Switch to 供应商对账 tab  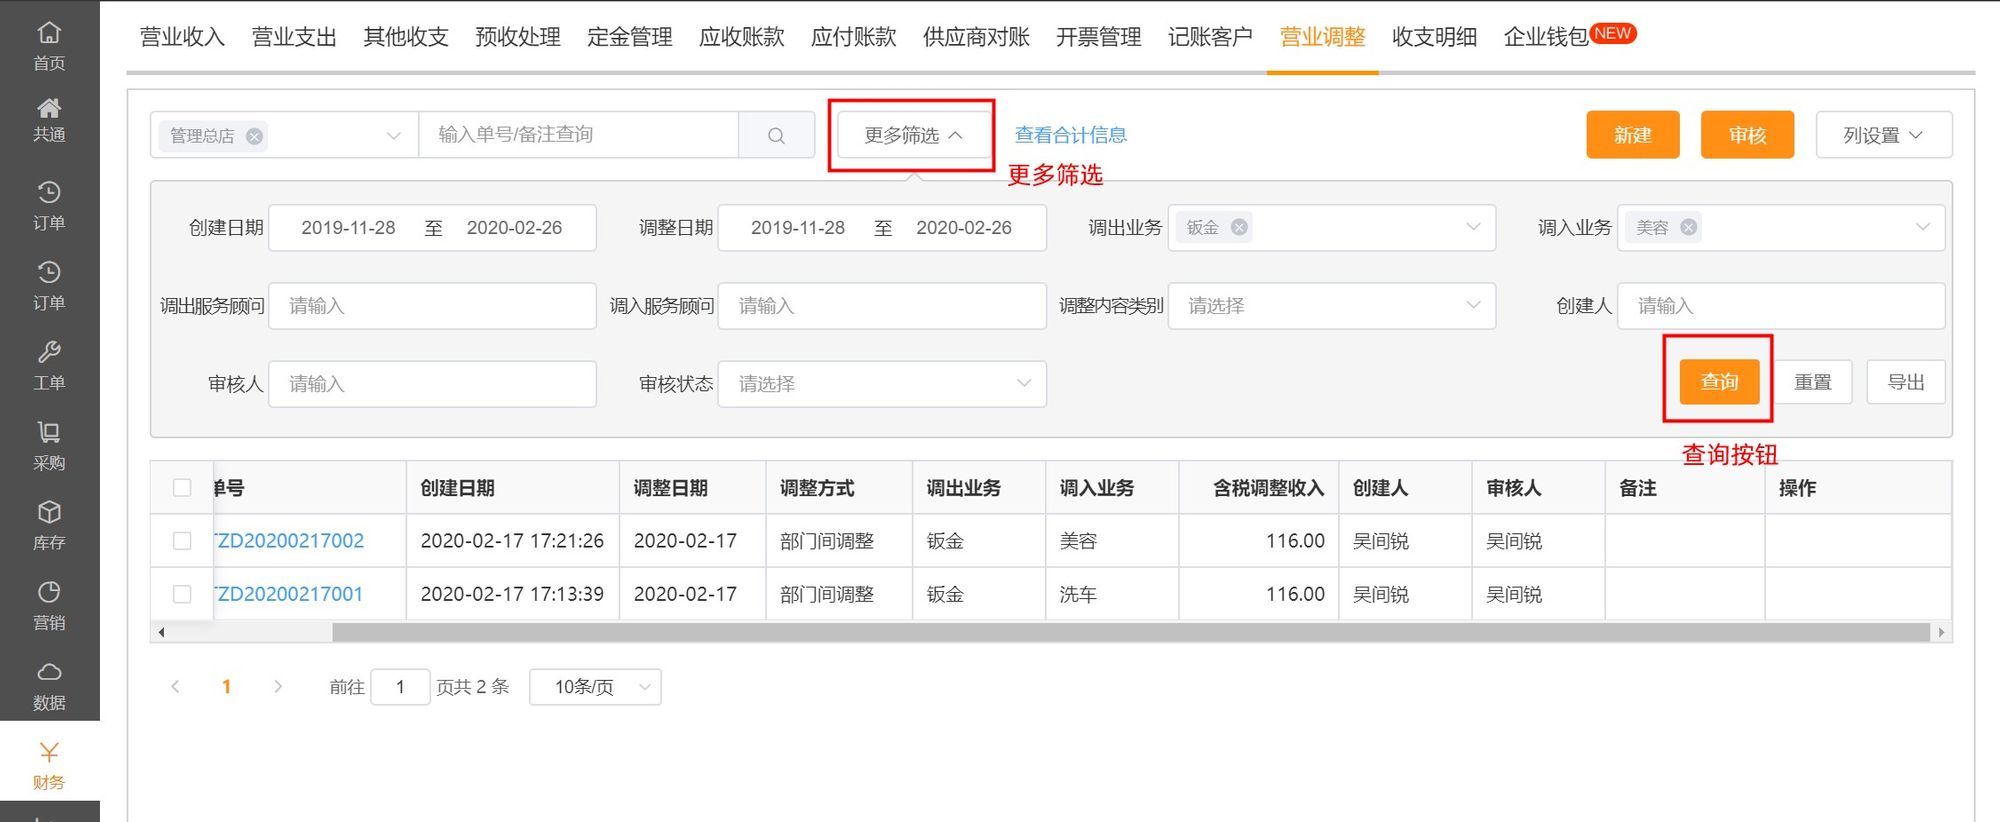[x=976, y=37]
